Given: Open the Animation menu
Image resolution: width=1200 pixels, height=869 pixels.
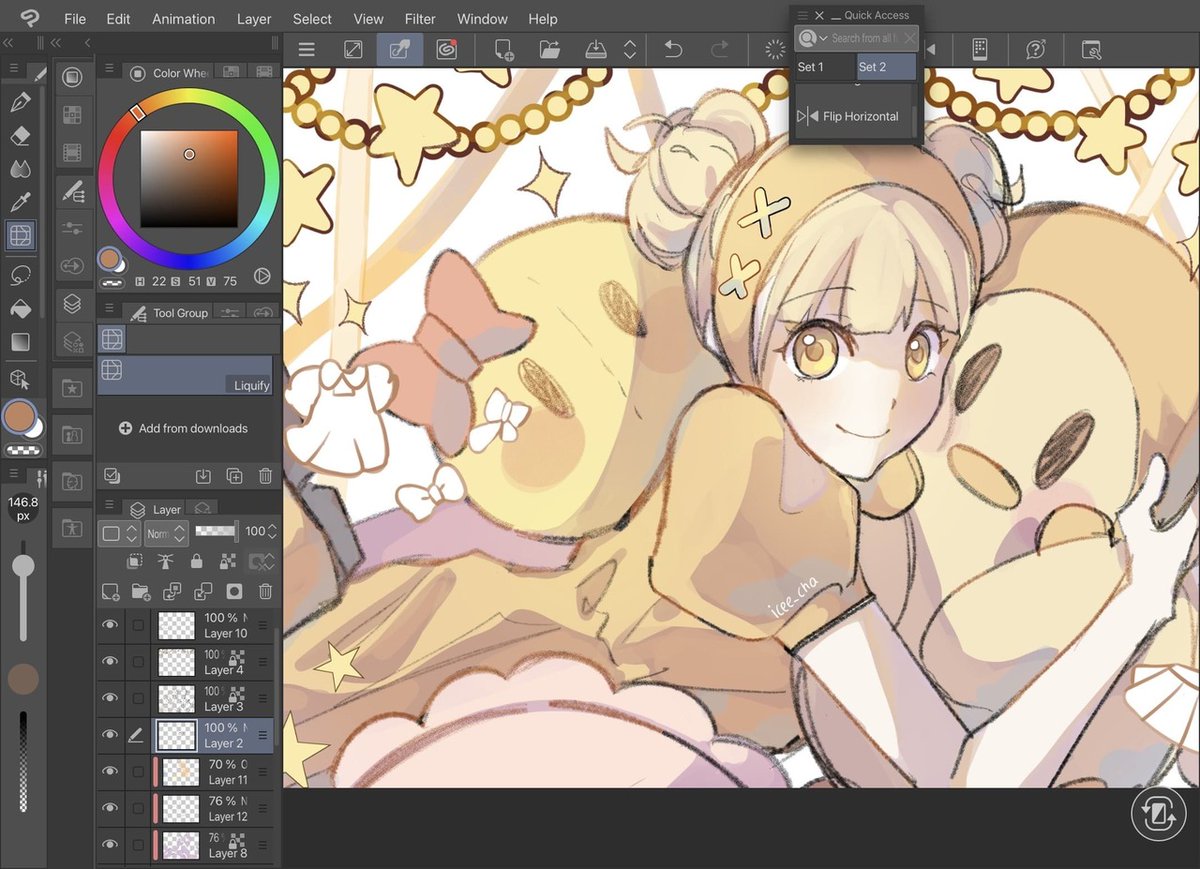Looking at the screenshot, I should 183,19.
